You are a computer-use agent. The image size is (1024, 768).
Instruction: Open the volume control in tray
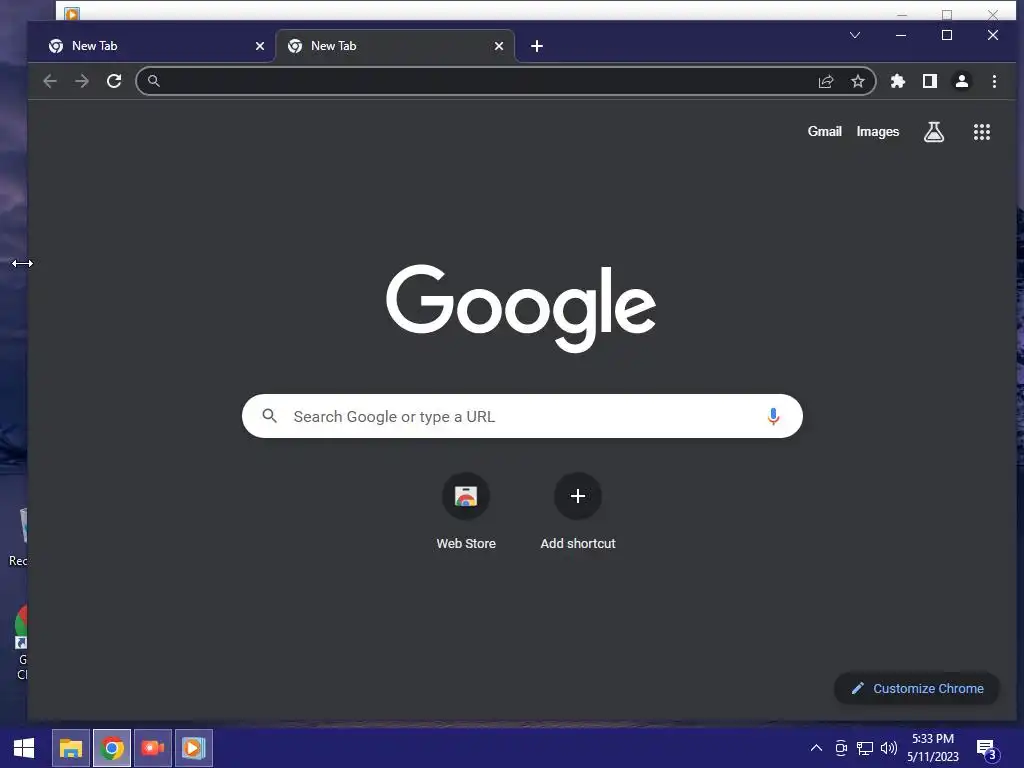coord(889,748)
